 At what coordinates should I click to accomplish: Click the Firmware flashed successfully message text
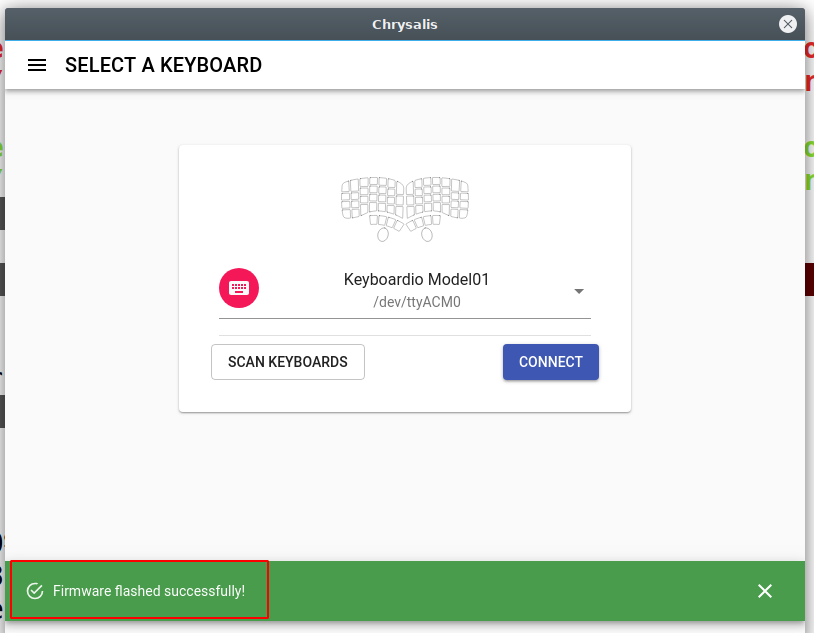[x=148, y=591]
